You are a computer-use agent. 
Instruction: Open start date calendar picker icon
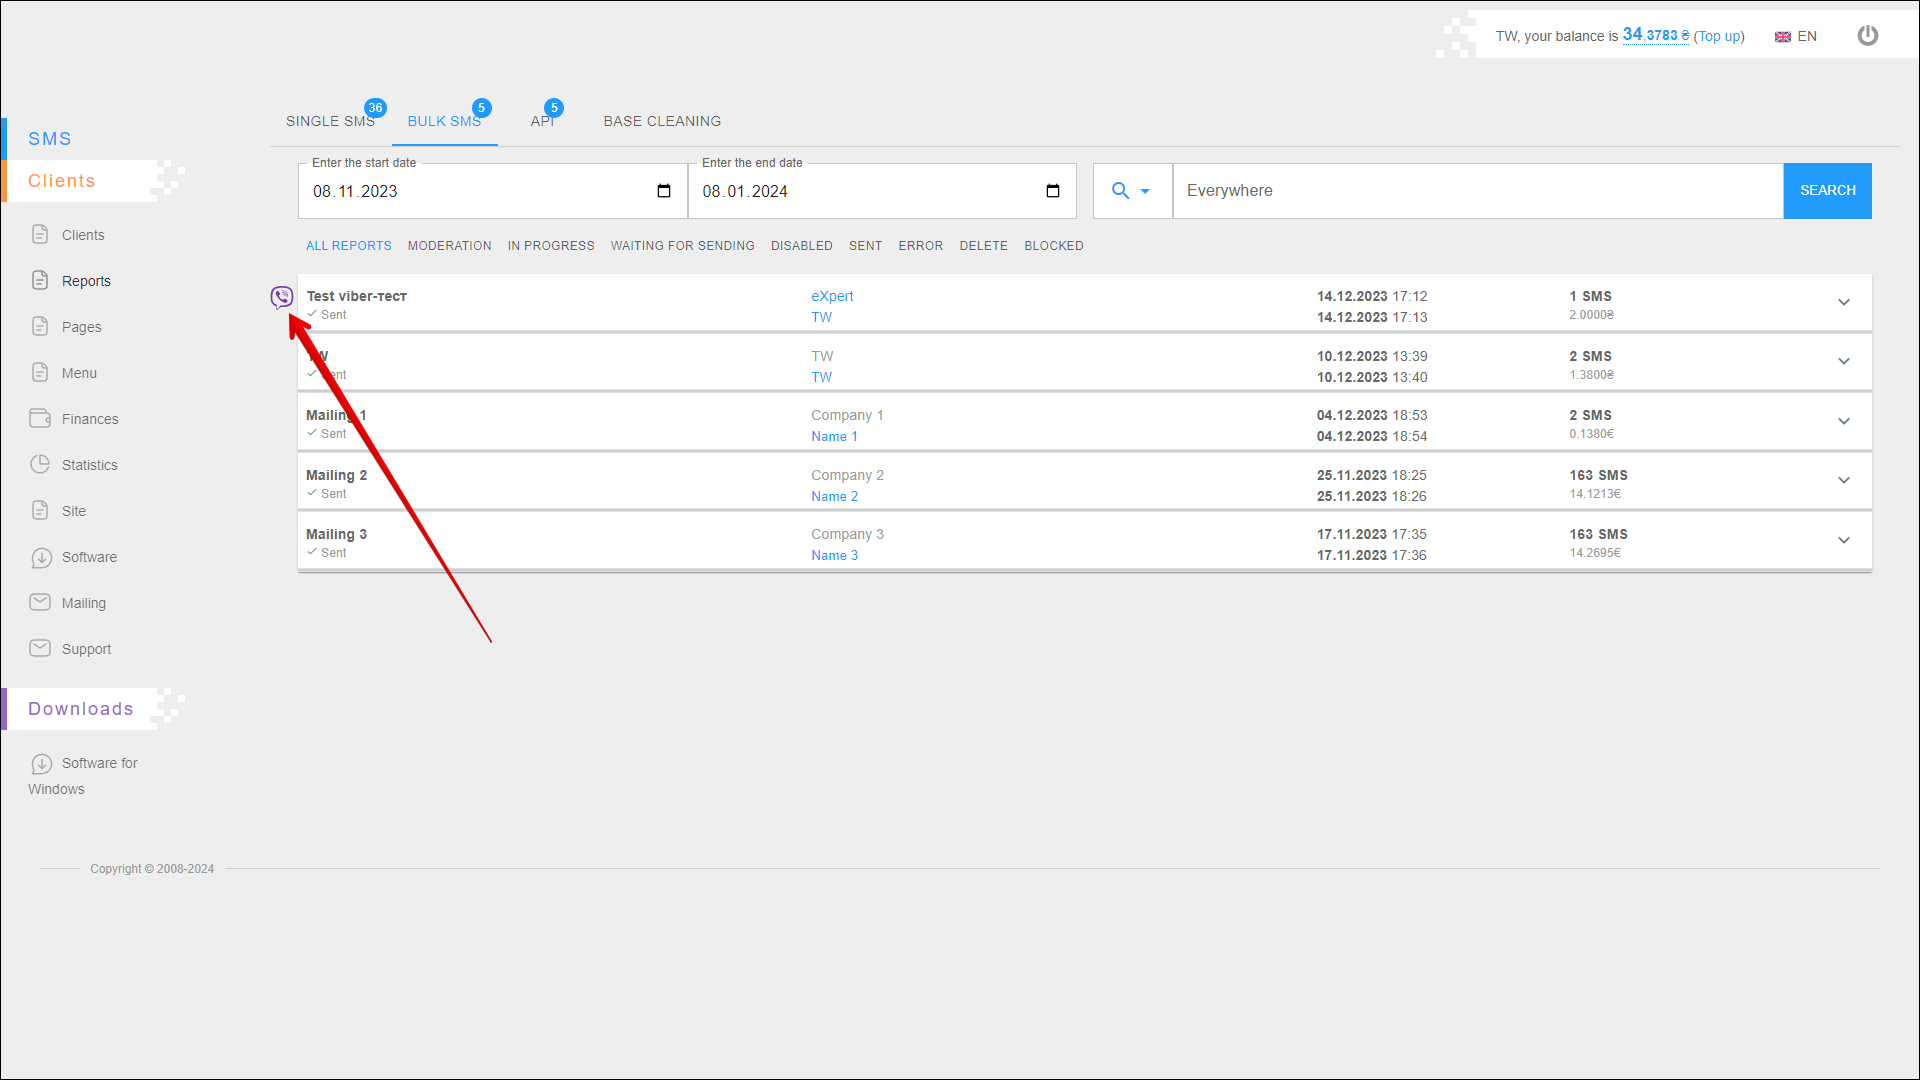(x=664, y=191)
